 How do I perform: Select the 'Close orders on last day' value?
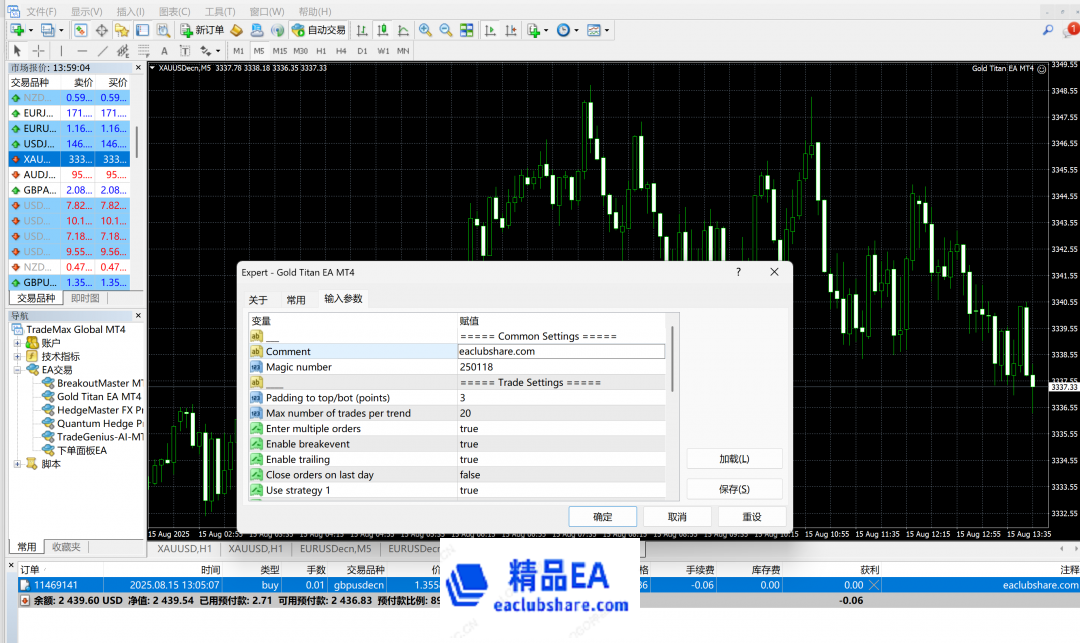click(x=560, y=475)
